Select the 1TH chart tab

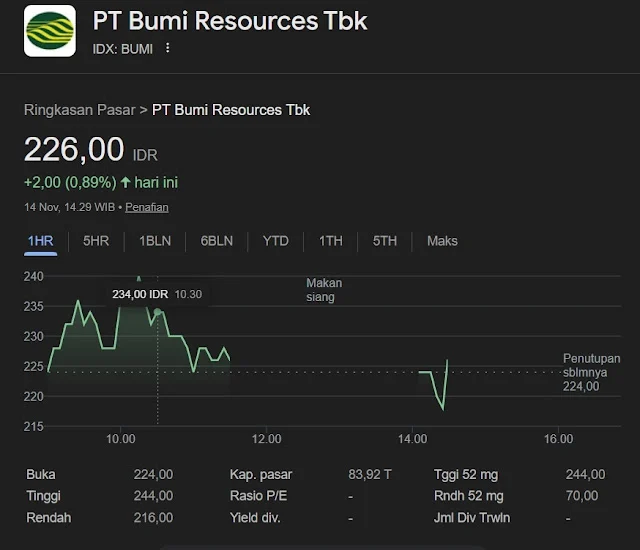pyautogui.click(x=331, y=241)
